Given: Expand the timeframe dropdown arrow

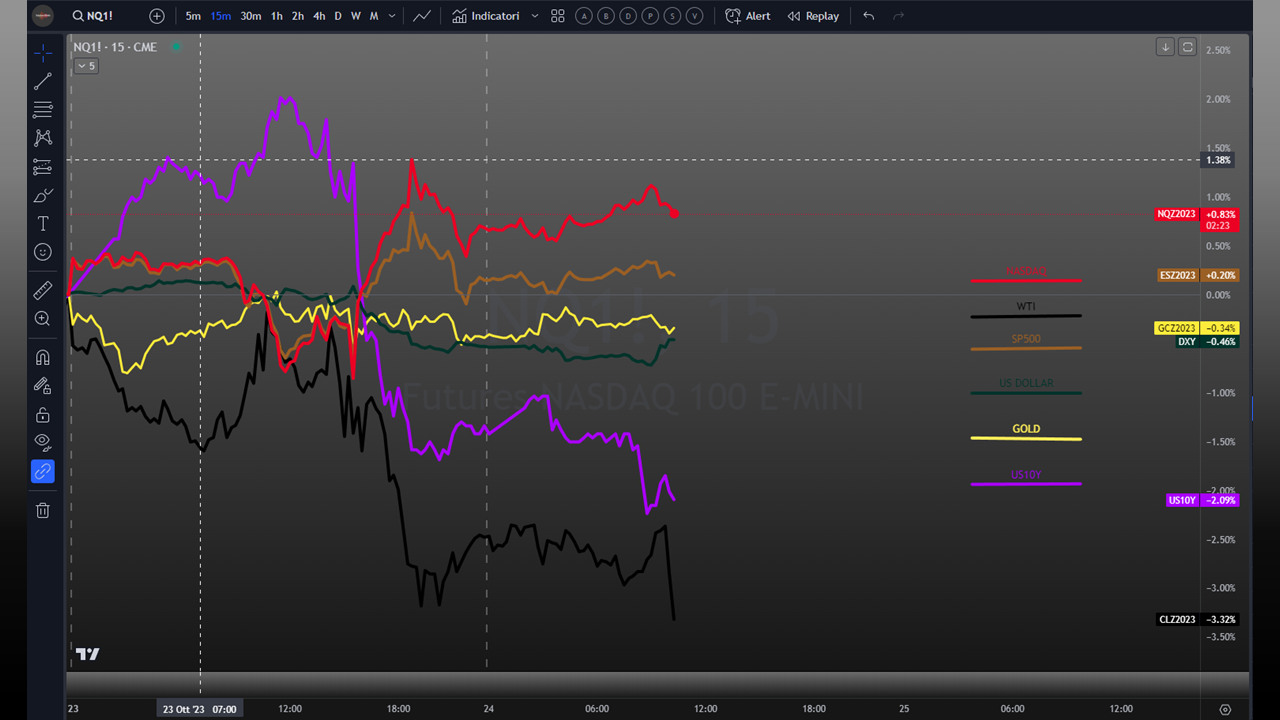Looking at the screenshot, I should pyautogui.click(x=391, y=16).
